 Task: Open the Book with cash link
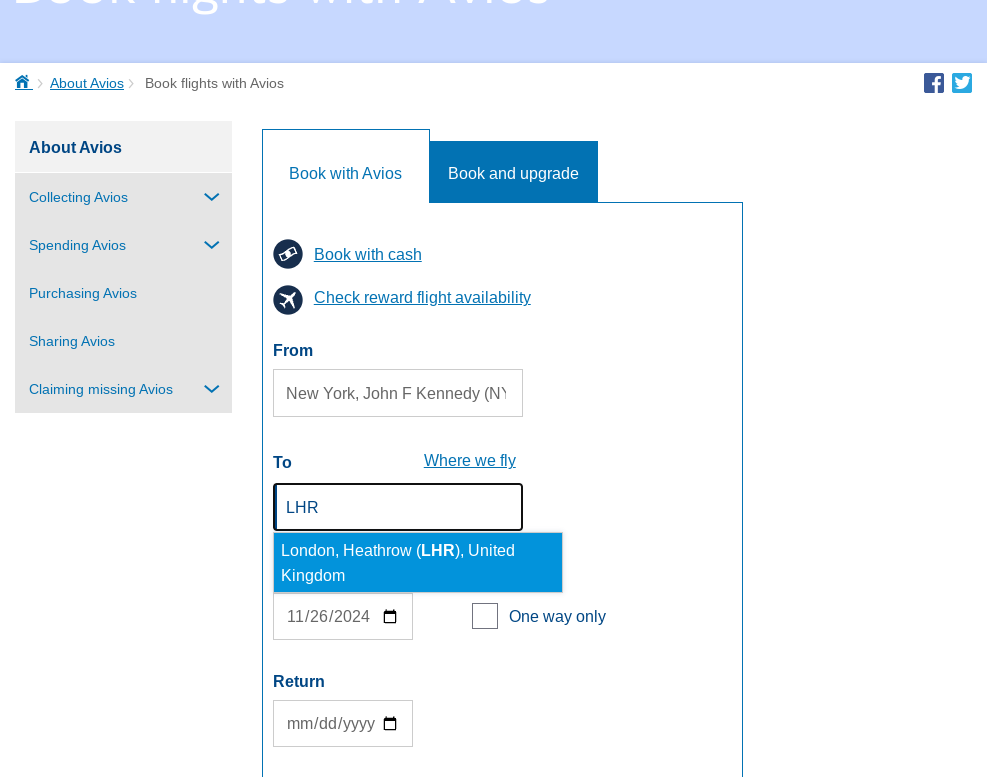[368, 254]
